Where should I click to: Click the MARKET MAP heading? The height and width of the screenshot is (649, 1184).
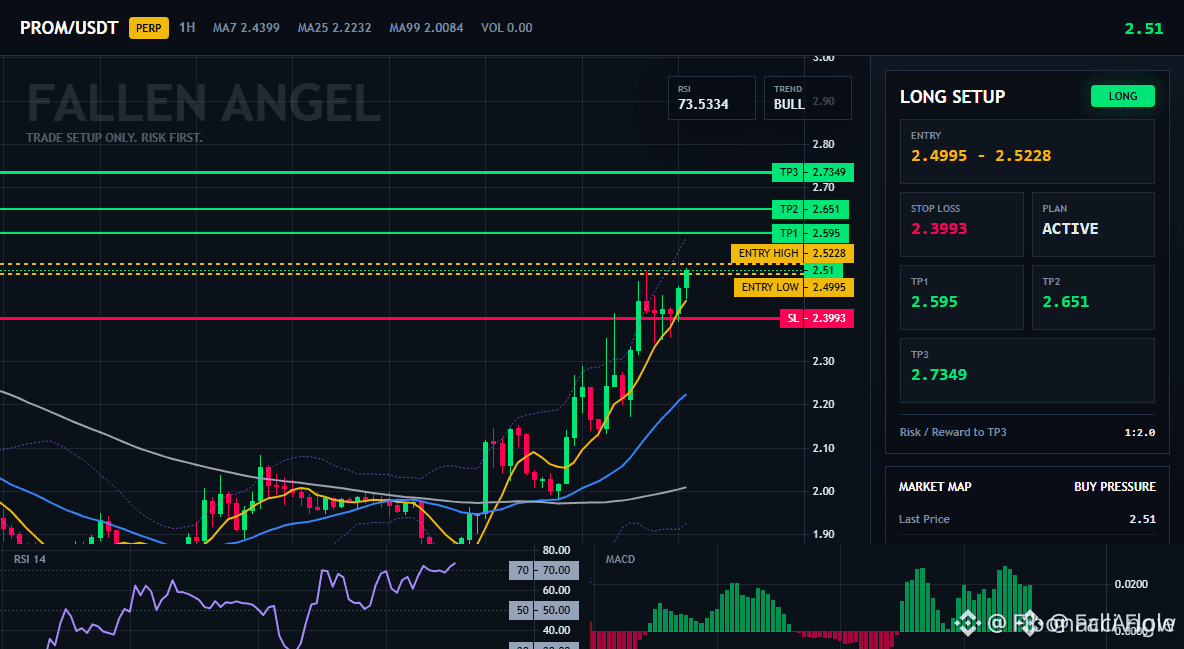[935, 487]
